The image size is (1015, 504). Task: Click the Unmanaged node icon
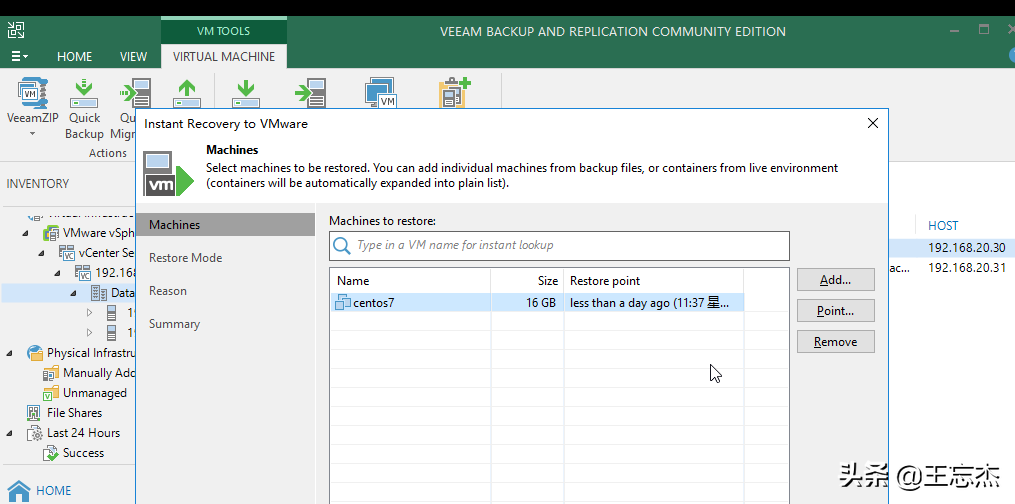tap(50, 393)
